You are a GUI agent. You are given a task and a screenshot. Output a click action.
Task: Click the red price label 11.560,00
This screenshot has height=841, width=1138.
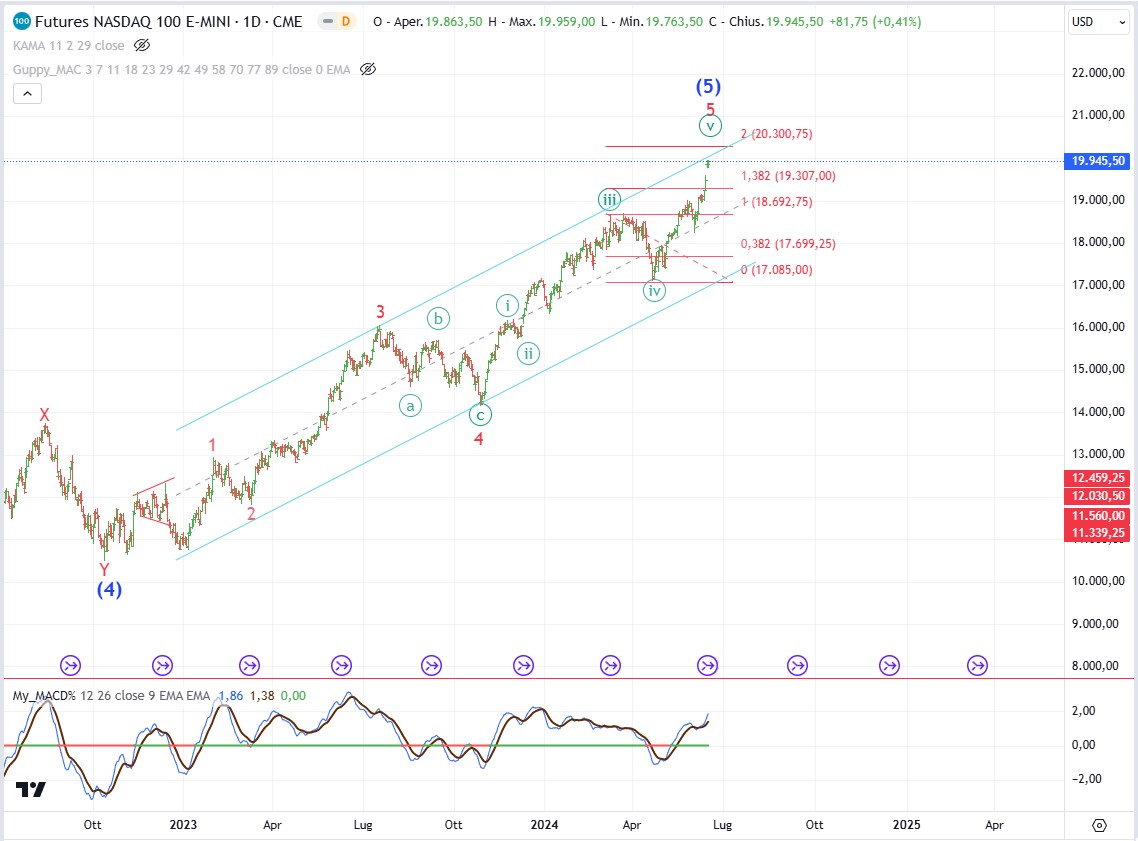coord(1098,515)
